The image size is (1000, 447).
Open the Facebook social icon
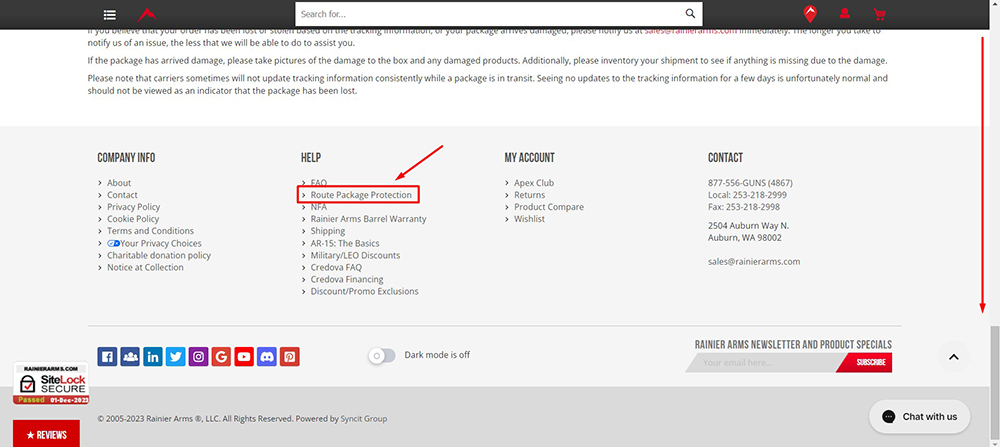[107, 356]
